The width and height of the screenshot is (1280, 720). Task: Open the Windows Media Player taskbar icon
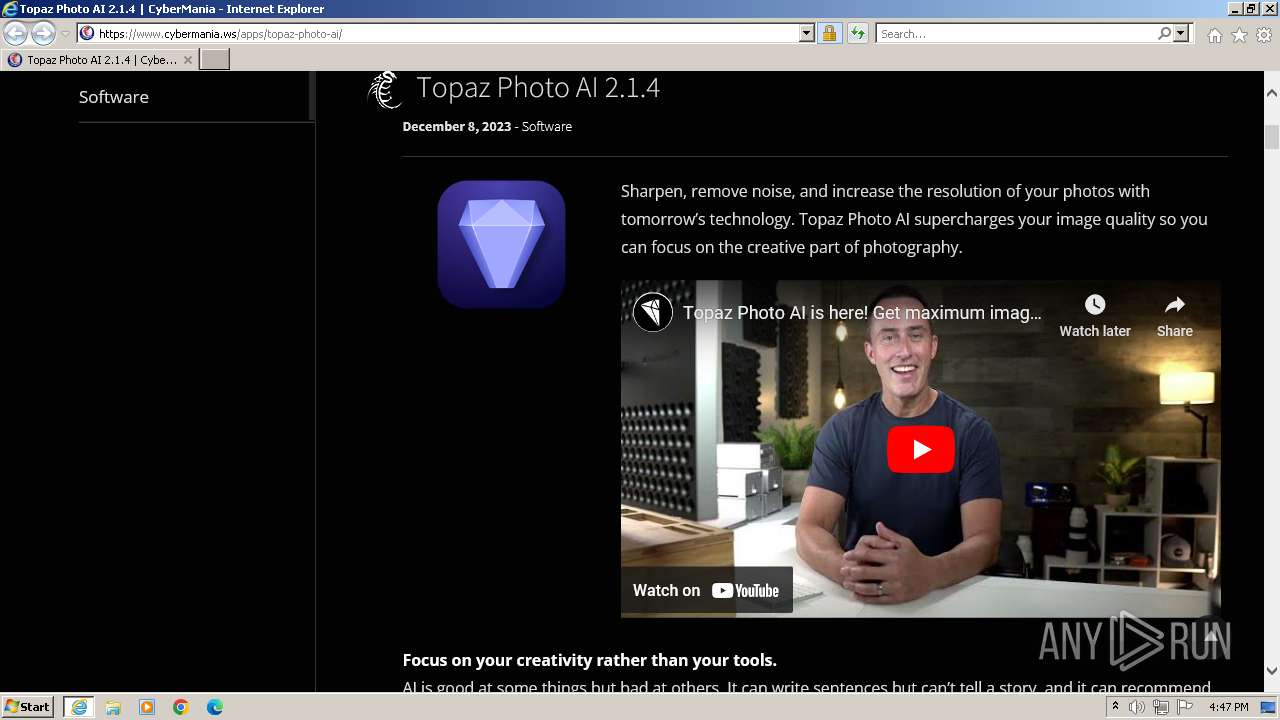click(x=147, y=707)
